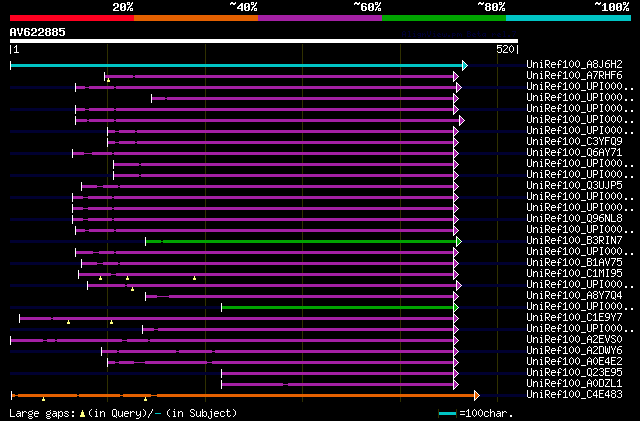Click the =100char. scale label
The height and width of the screenshot is (421, 640).
click(x=486, y=413)
